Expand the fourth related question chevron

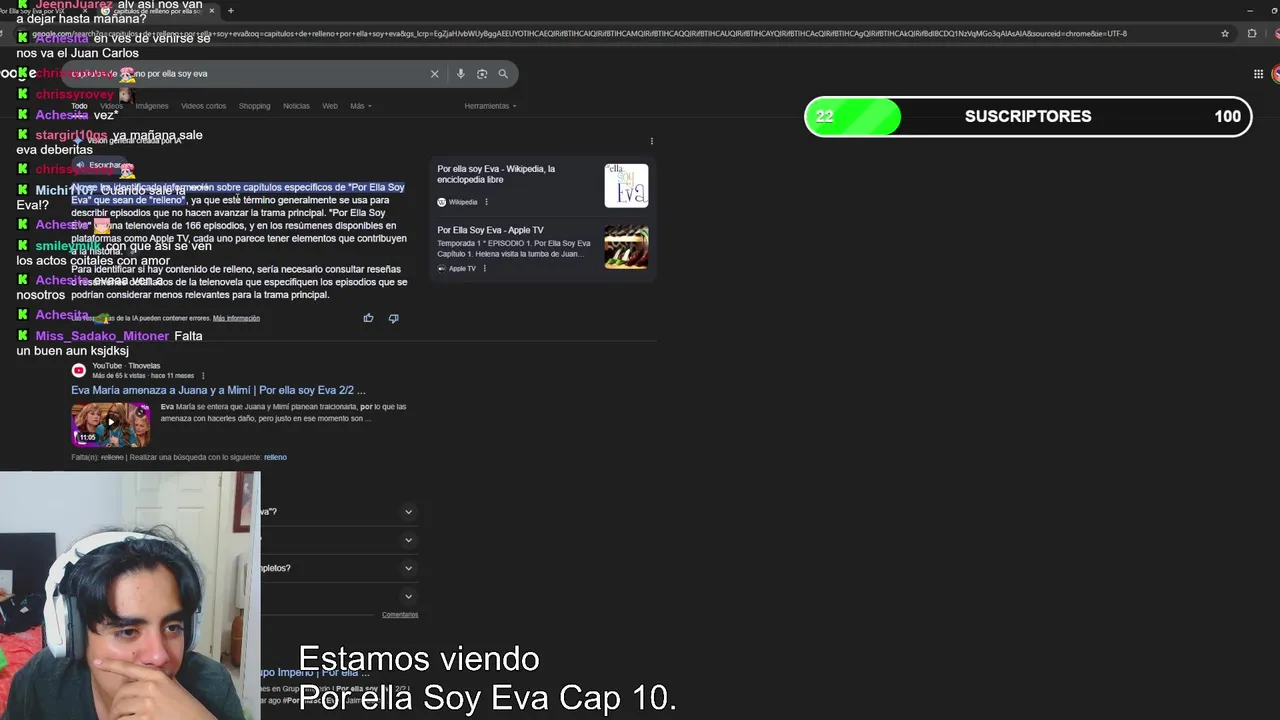[x=408, y=596]
